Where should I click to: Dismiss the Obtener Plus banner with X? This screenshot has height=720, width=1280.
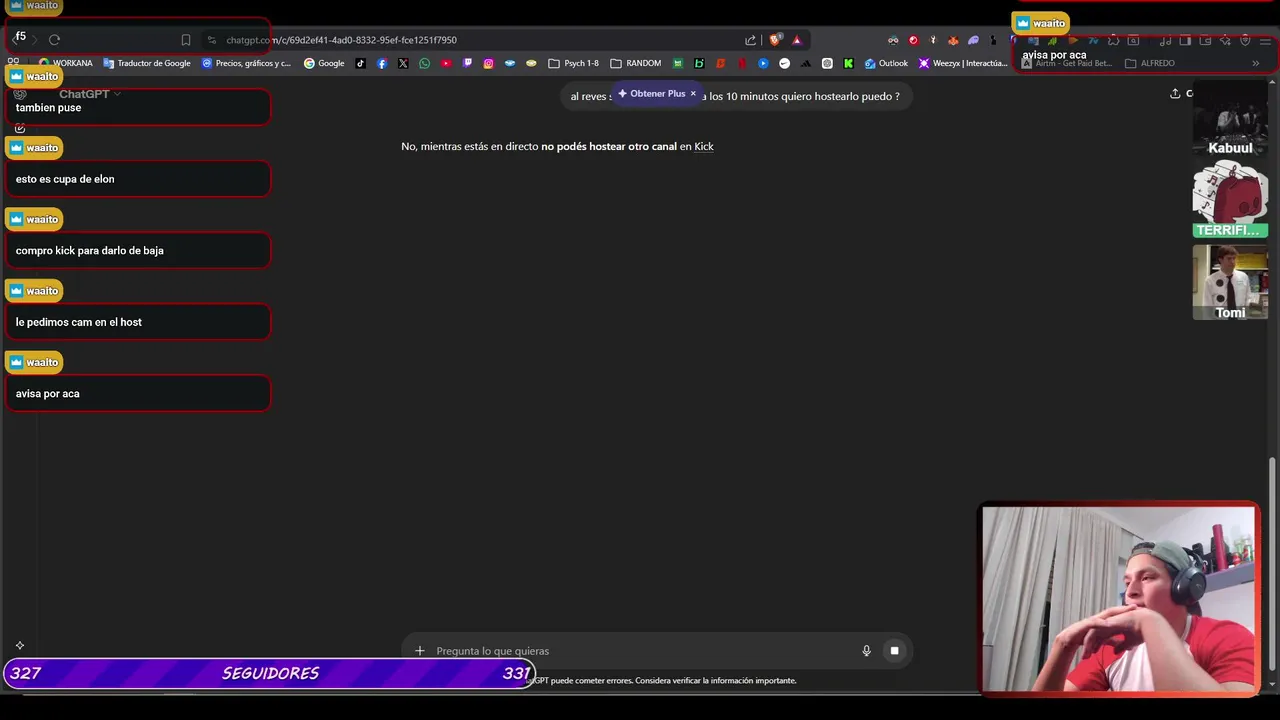[693, 93]
